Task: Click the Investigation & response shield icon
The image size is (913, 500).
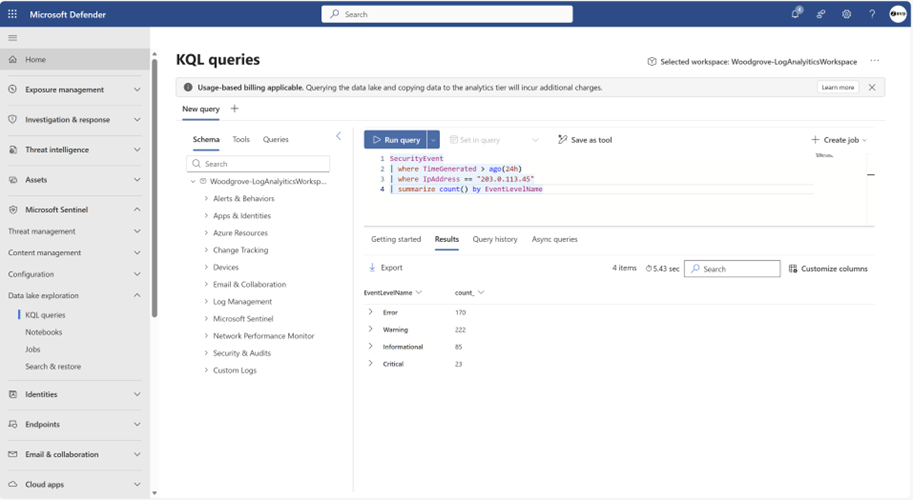Action: click(13, 119)
